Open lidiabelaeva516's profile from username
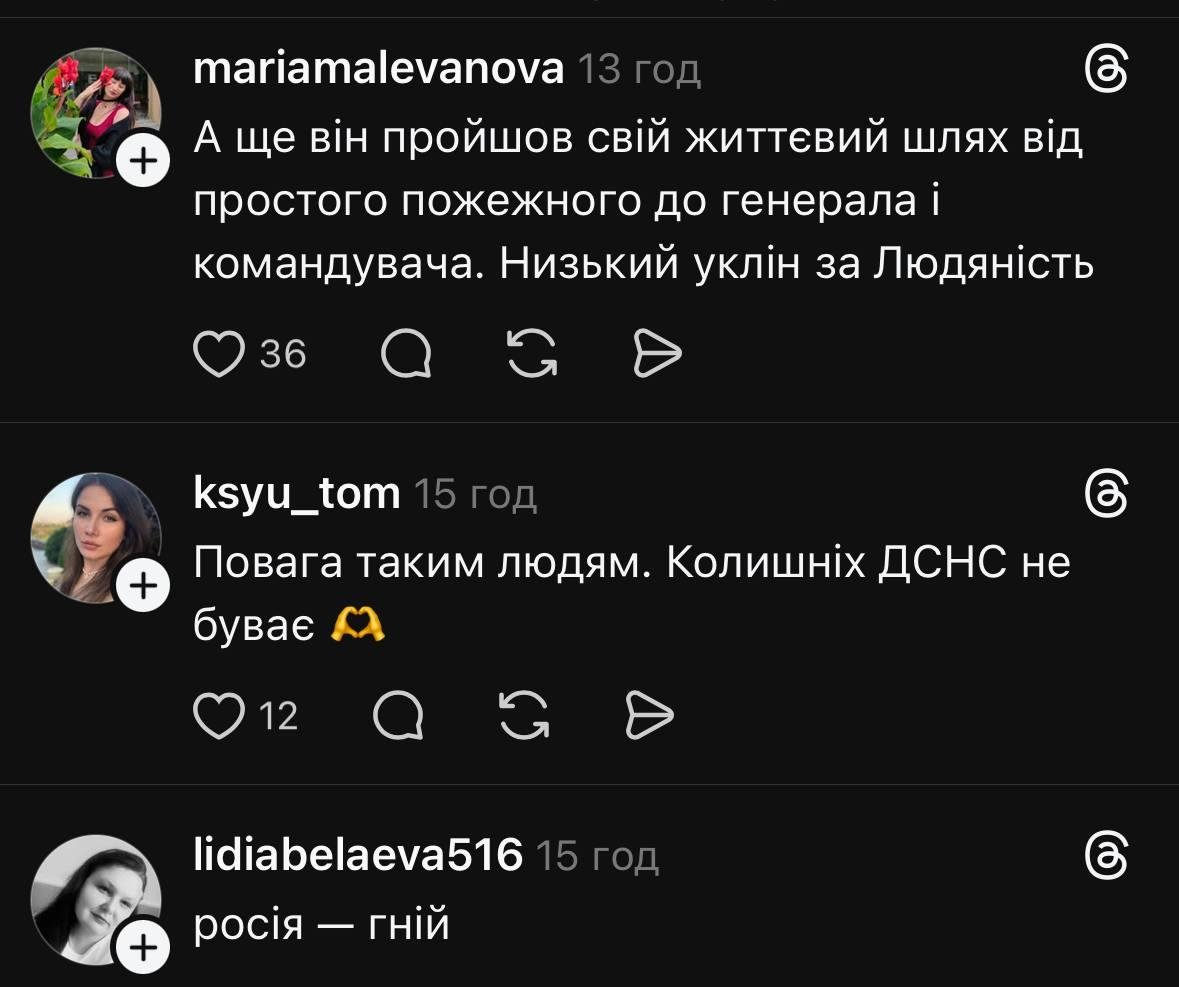This screenshot has height=987, width=1179. tap(357, 856)
